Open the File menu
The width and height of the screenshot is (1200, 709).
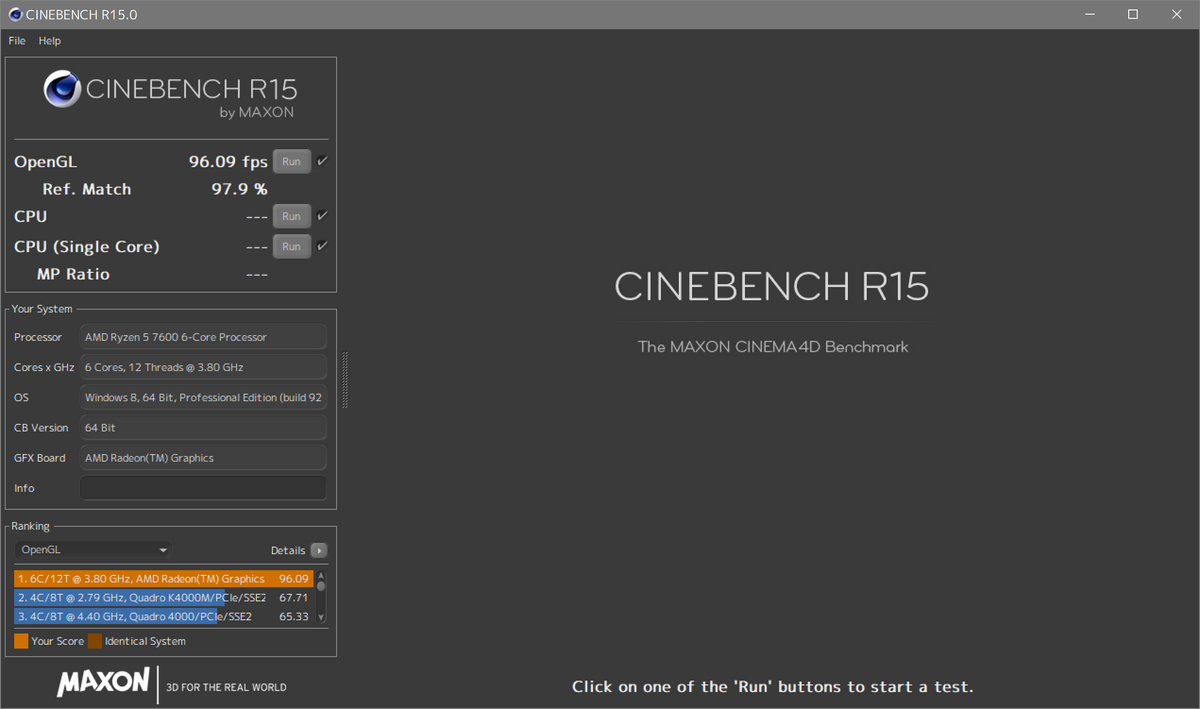[17, 41]
